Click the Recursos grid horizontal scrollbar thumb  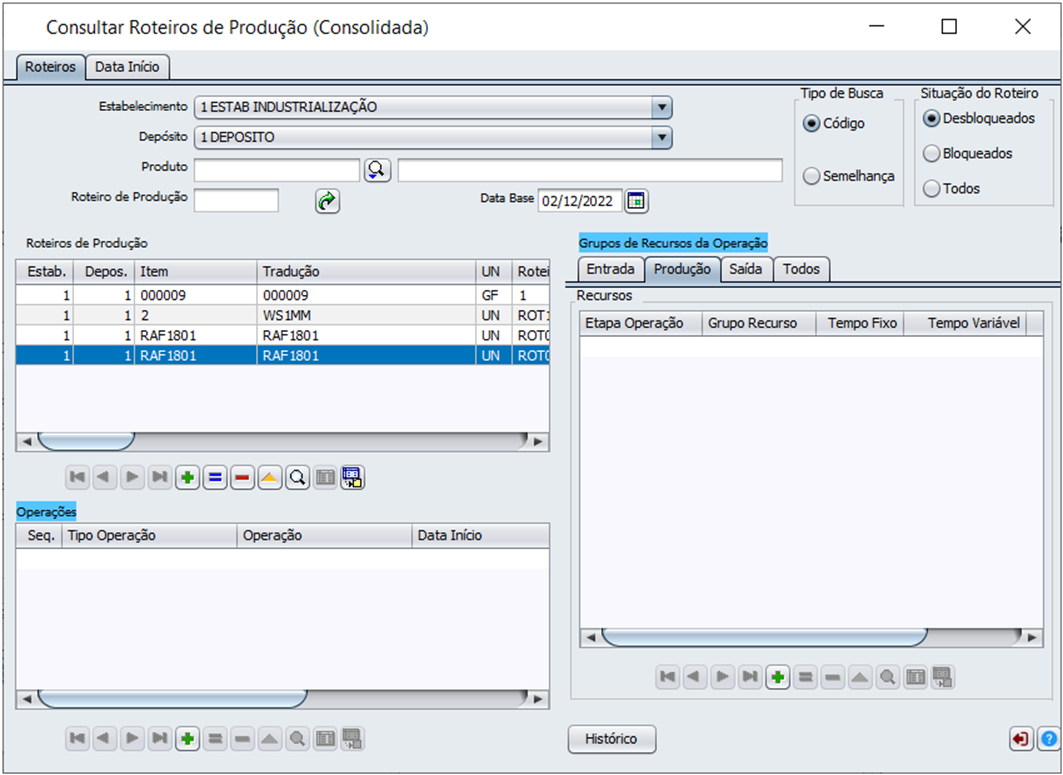pos(764,637)
